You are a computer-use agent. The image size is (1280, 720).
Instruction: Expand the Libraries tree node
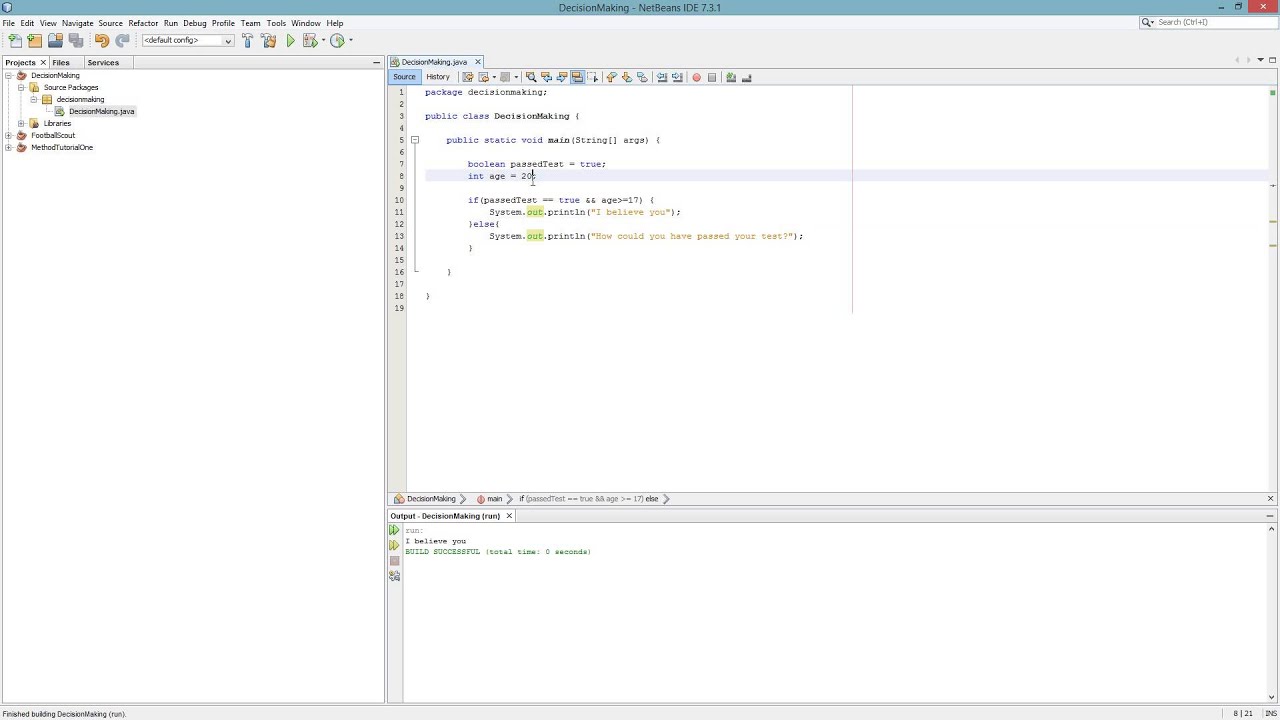click(x=21, y=124)
